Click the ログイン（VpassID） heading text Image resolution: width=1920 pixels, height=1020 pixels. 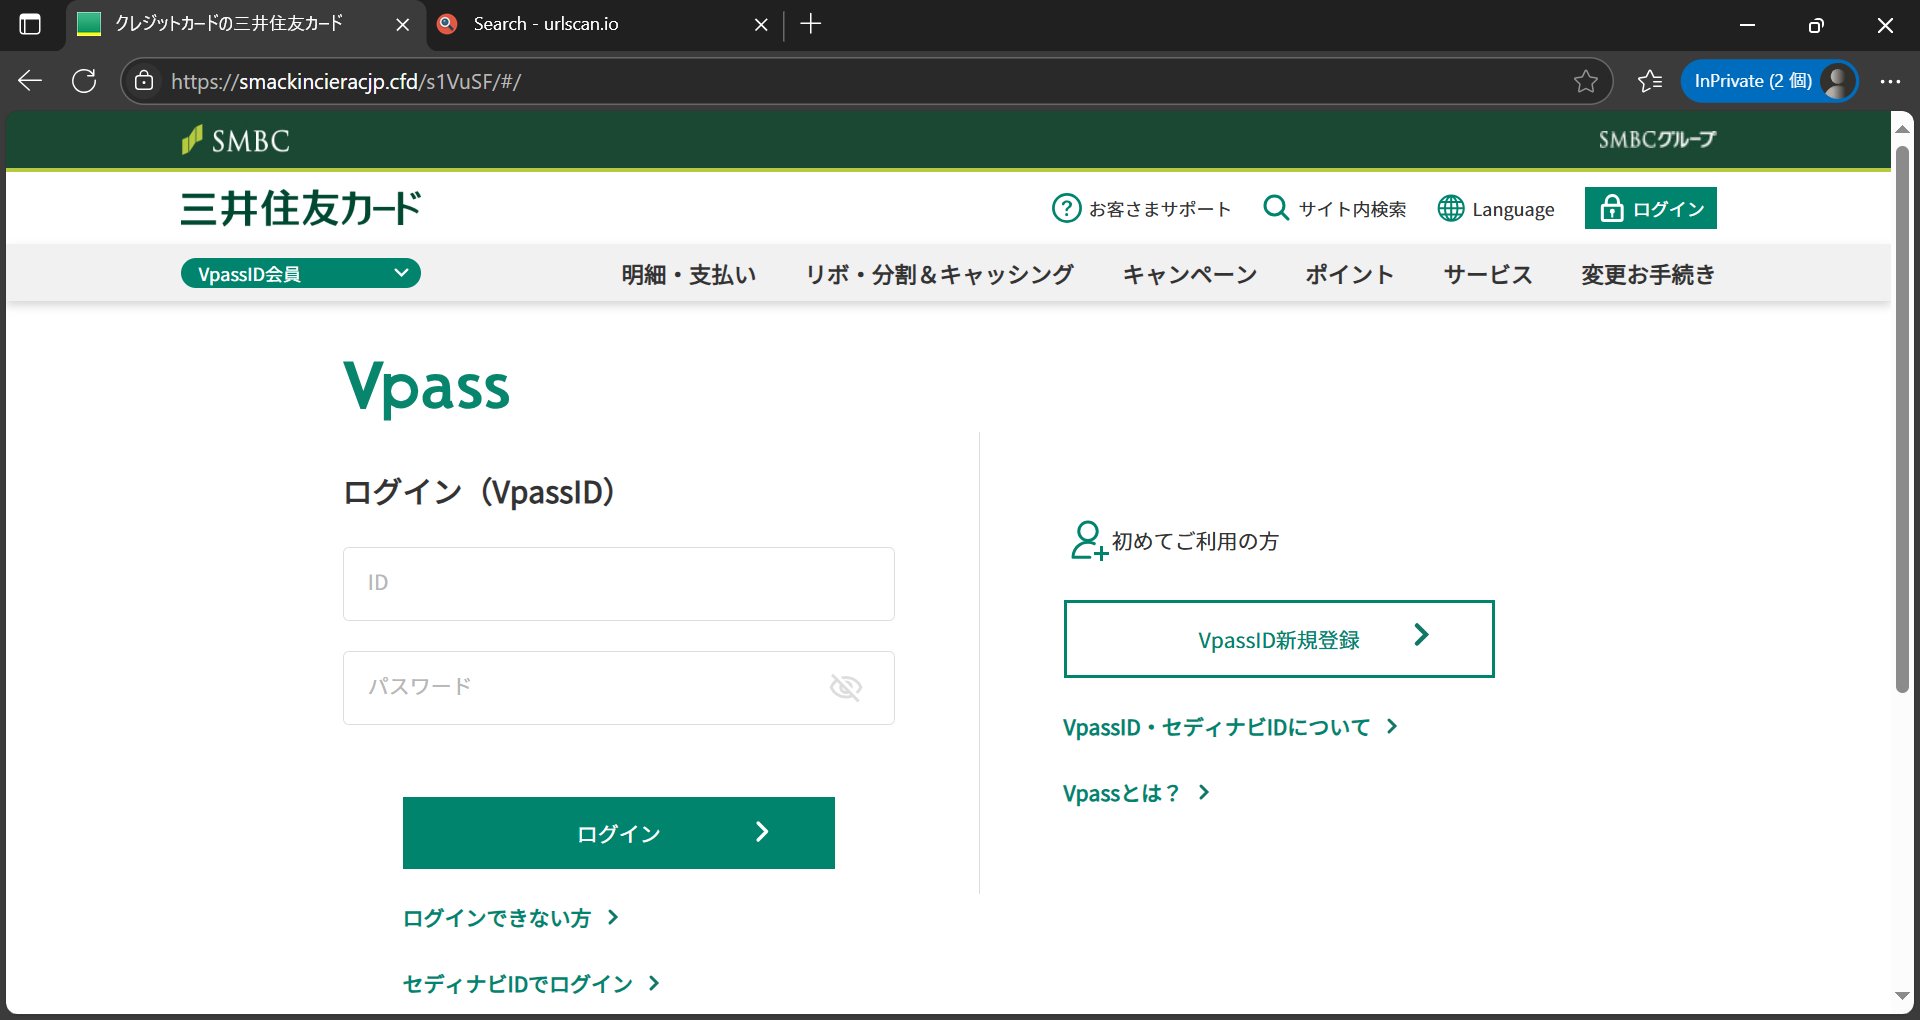(479, 492)
